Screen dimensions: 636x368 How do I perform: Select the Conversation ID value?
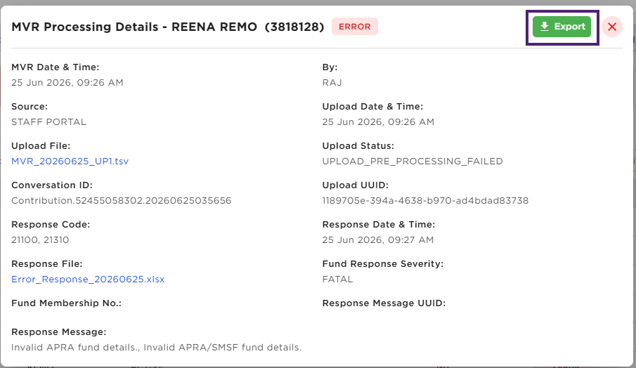click(x=121, y=200)
